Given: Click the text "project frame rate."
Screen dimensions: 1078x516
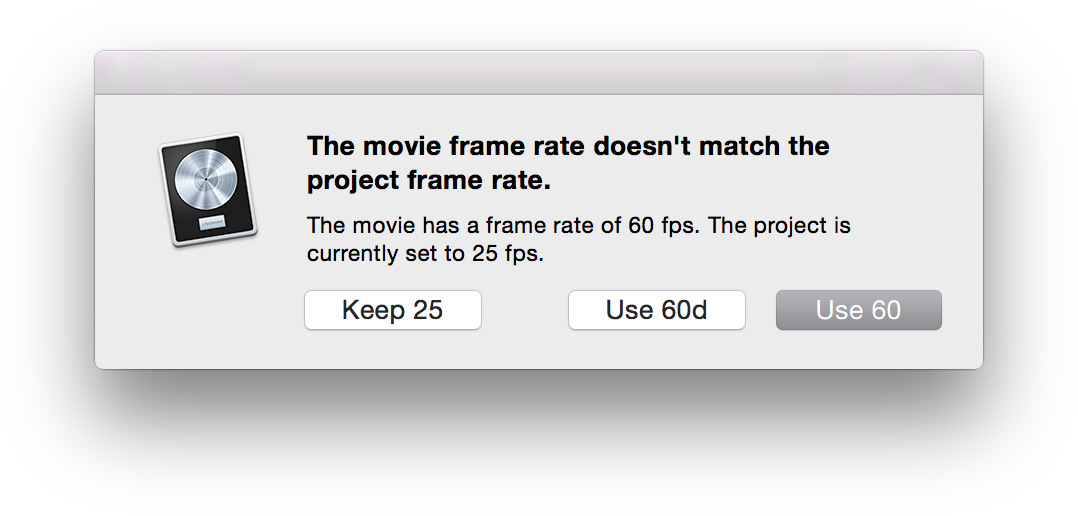Looking at the screenshot, I should pyautogui.click(x=429, y=181).
